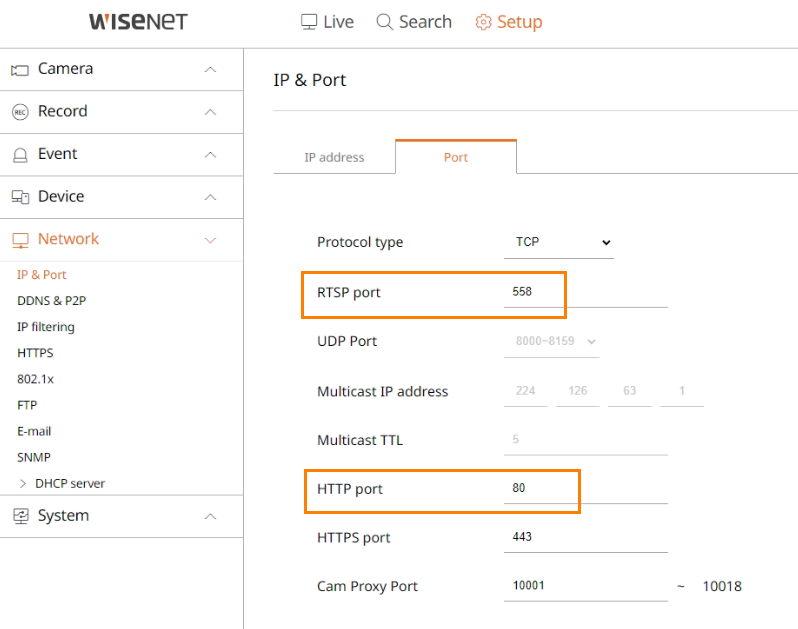Expand the Camera section chevron
This screenshot has width=798, height=629.
coord(210,70)
